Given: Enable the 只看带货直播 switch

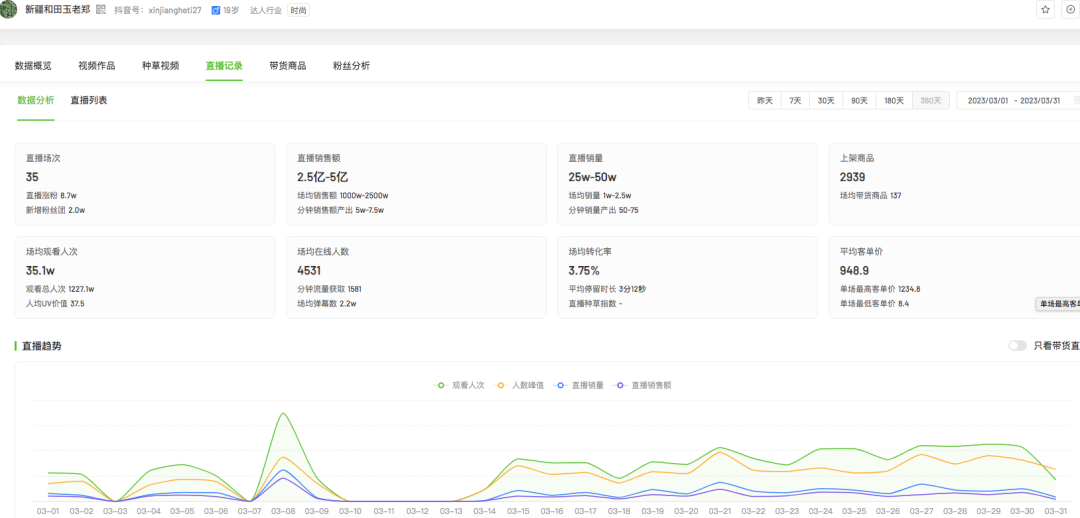Looking at the screenshot, I should [1017, 346].
